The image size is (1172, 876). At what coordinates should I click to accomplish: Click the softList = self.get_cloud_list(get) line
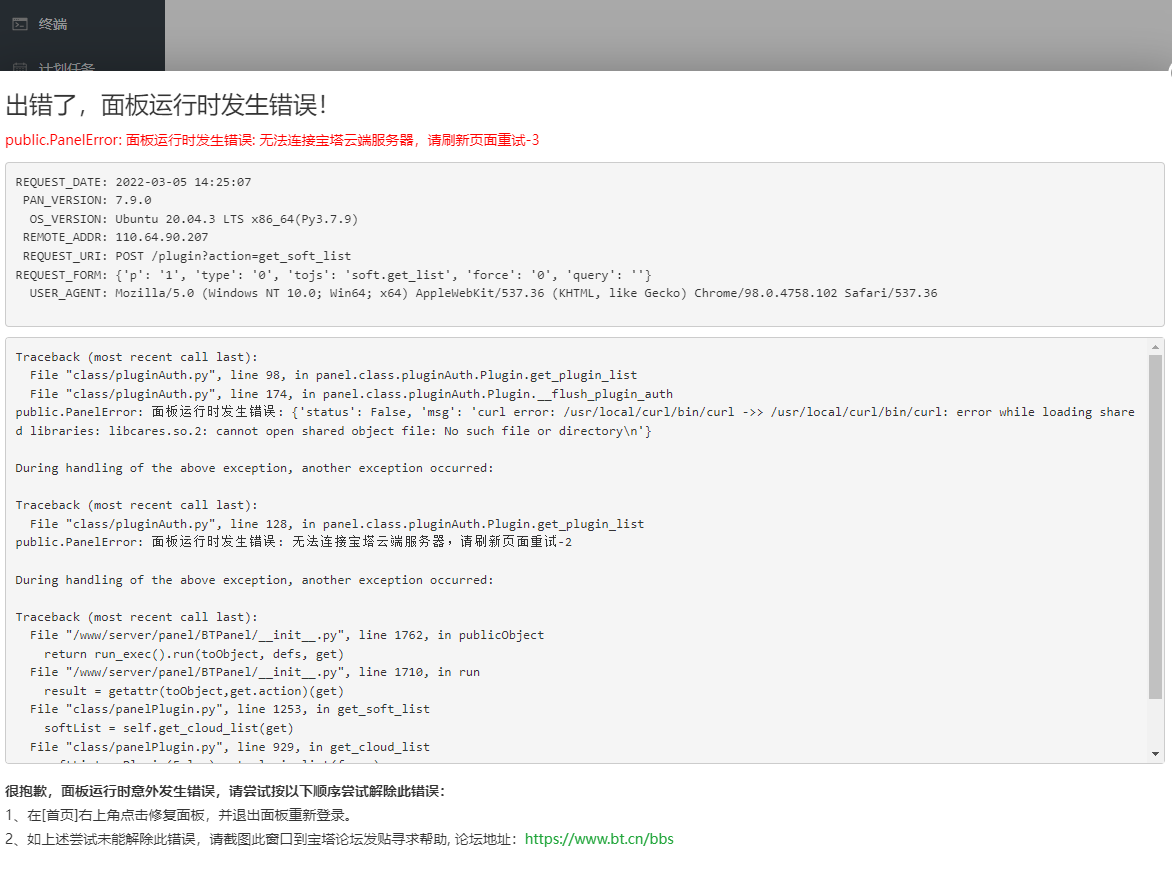pos(169,728)
